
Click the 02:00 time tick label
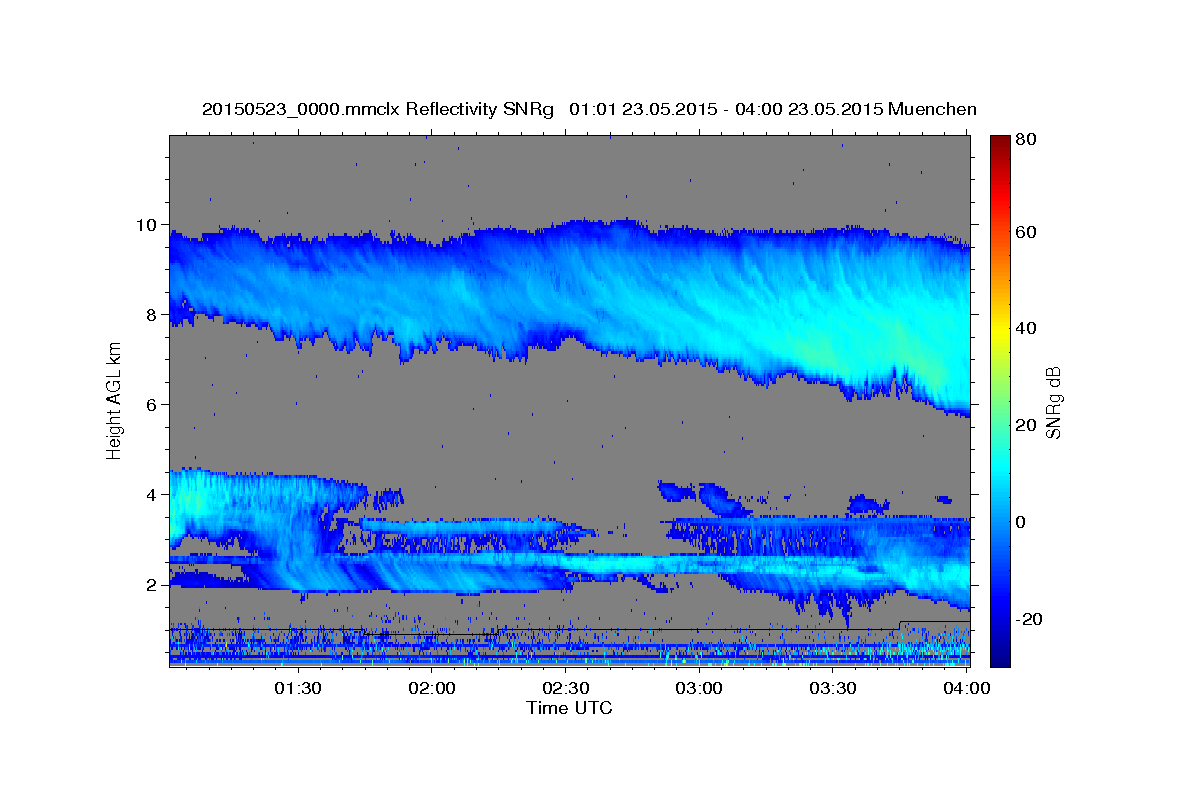tap(432, 688)
